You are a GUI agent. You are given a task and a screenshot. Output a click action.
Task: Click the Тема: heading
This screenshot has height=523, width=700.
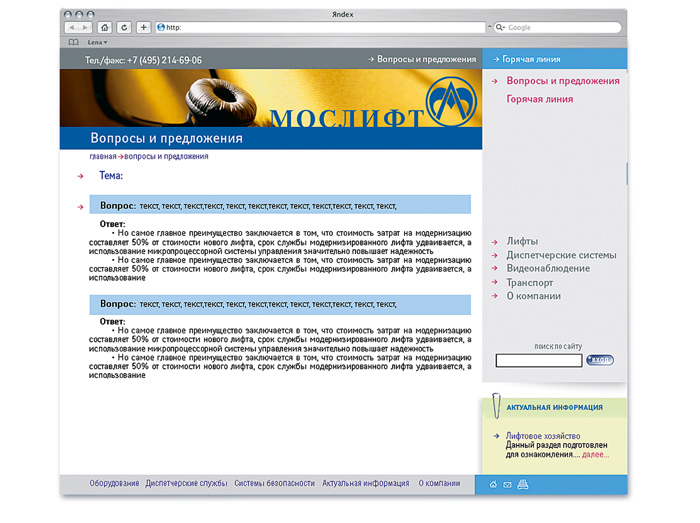tap(111, 176)
